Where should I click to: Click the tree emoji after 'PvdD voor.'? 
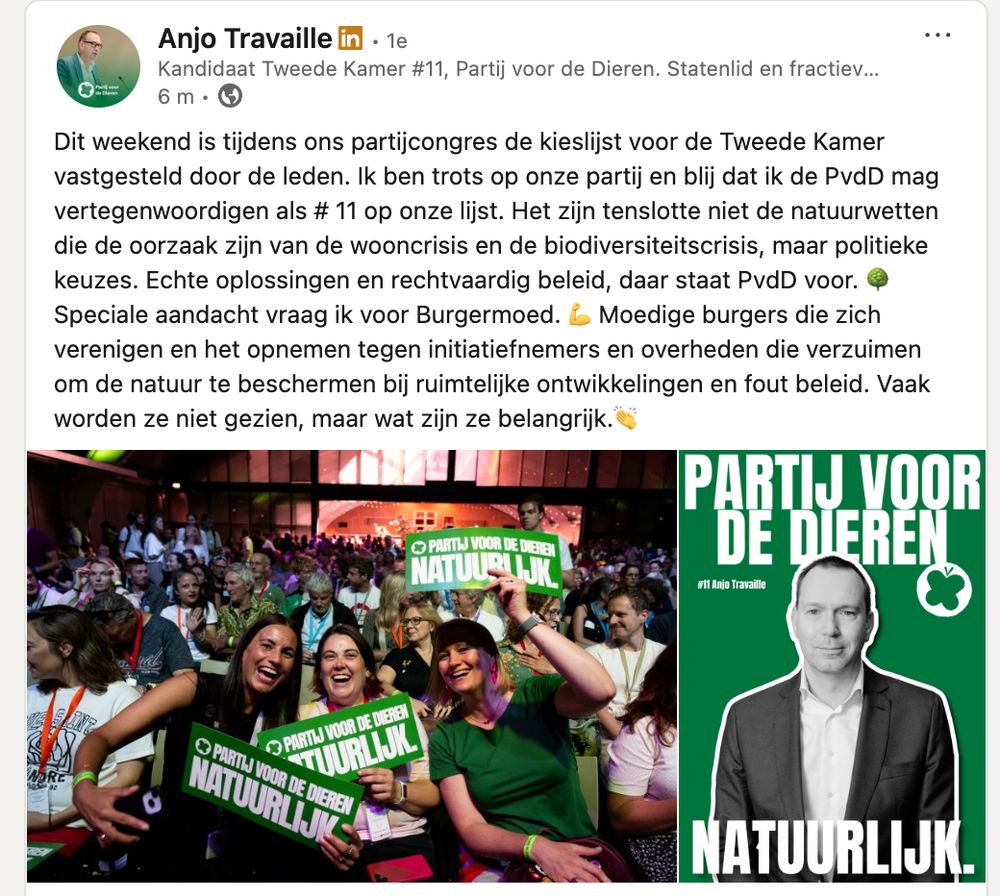click(878, 279)
